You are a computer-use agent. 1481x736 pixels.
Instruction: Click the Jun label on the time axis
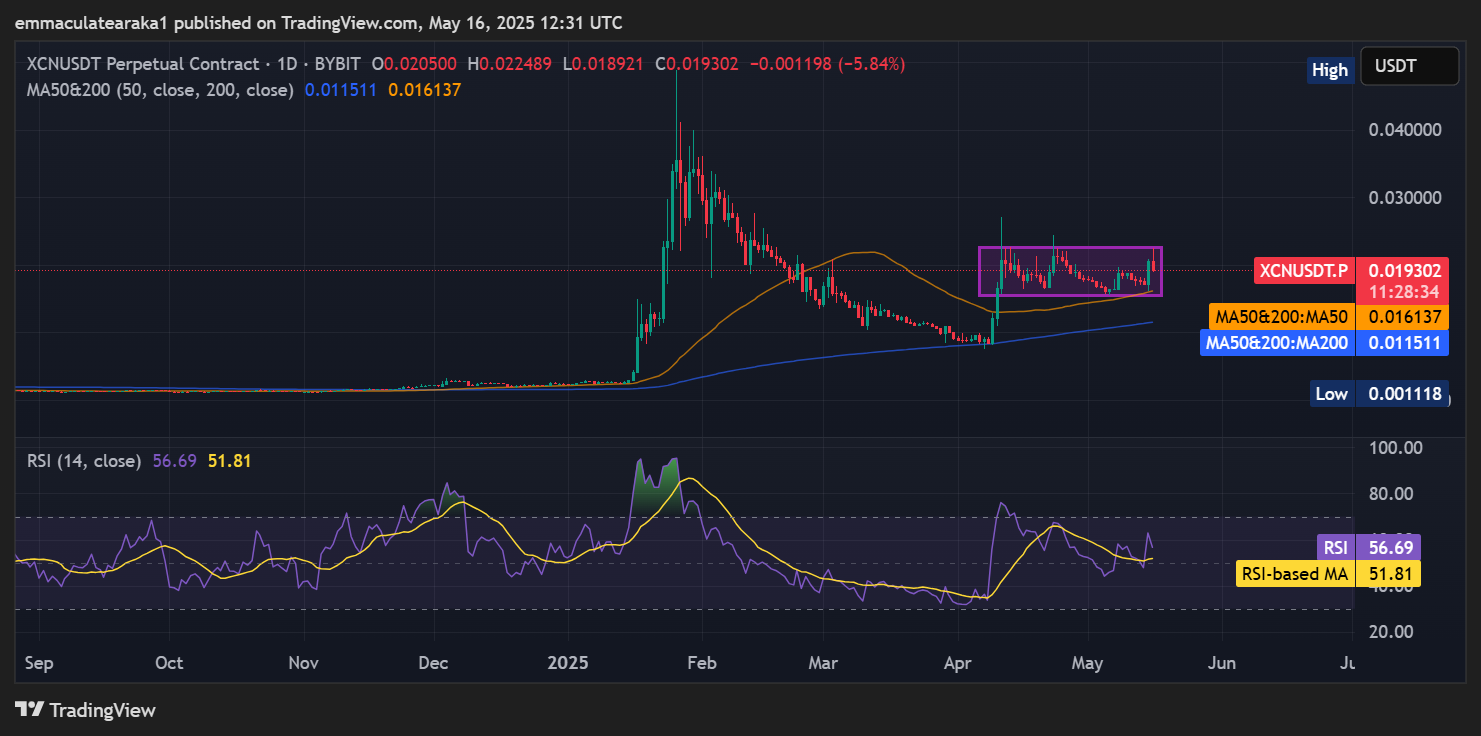pyautogui.click(x=1222, y=663)
